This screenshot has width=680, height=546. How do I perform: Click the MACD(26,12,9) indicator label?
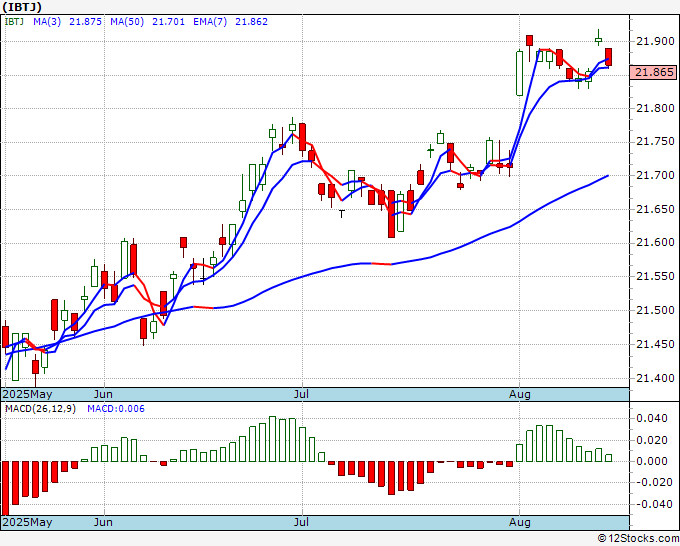point(40,409)
